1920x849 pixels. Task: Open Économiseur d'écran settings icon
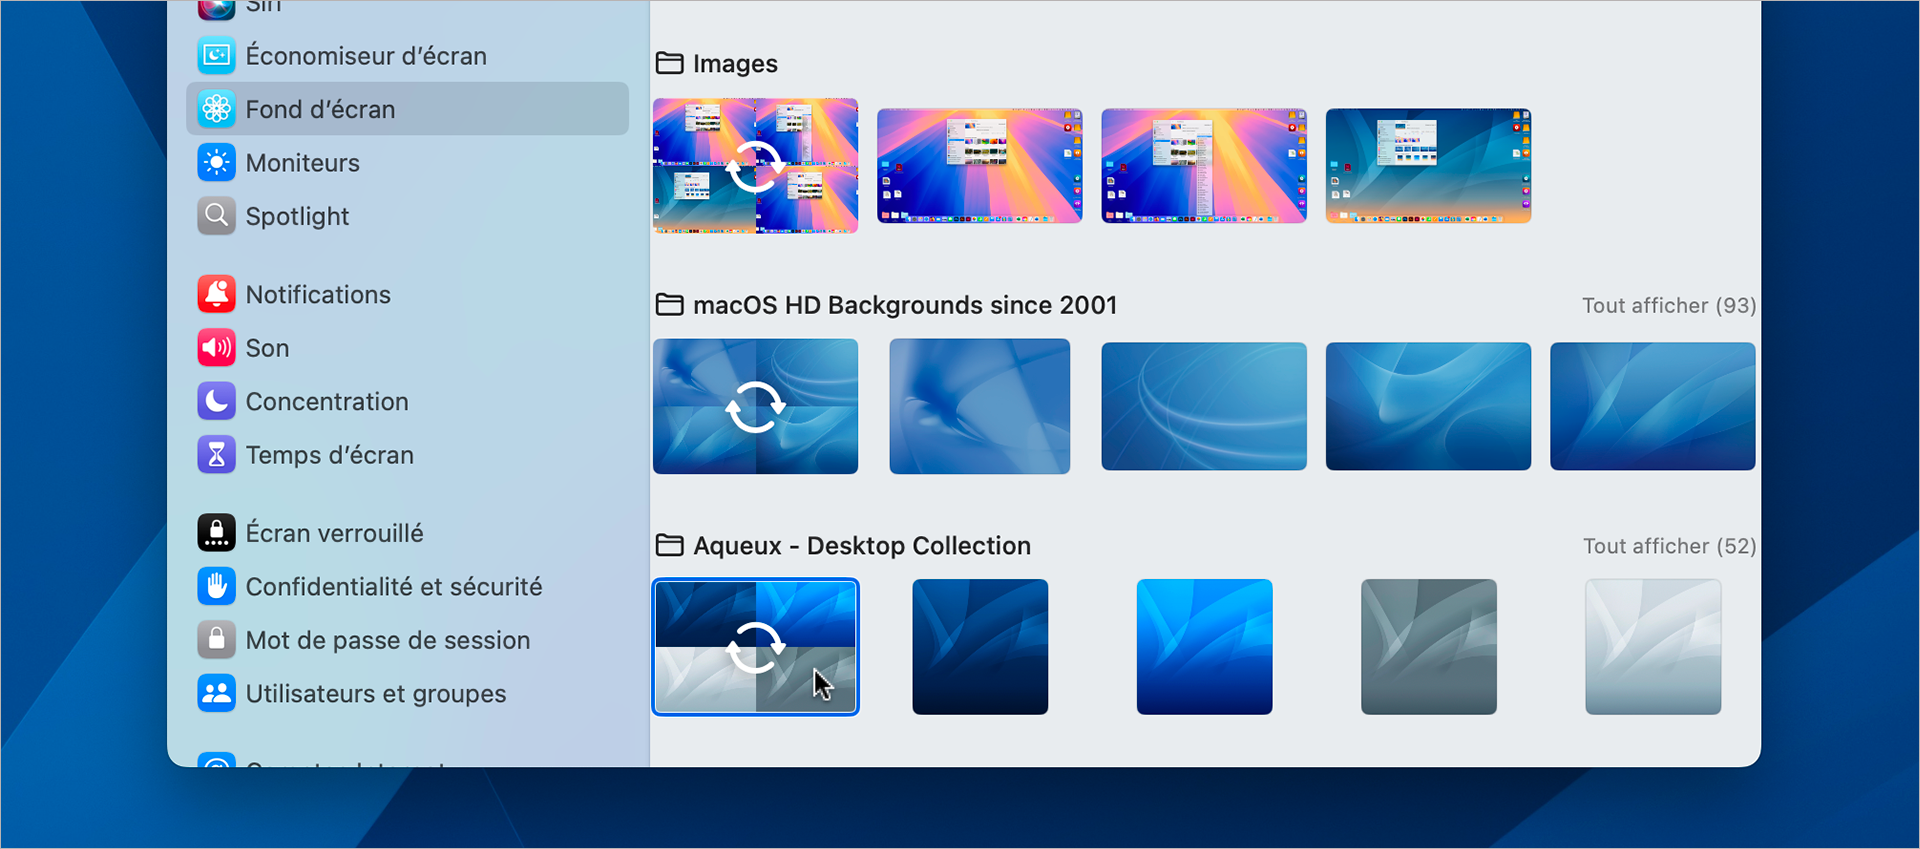point(216,56)
